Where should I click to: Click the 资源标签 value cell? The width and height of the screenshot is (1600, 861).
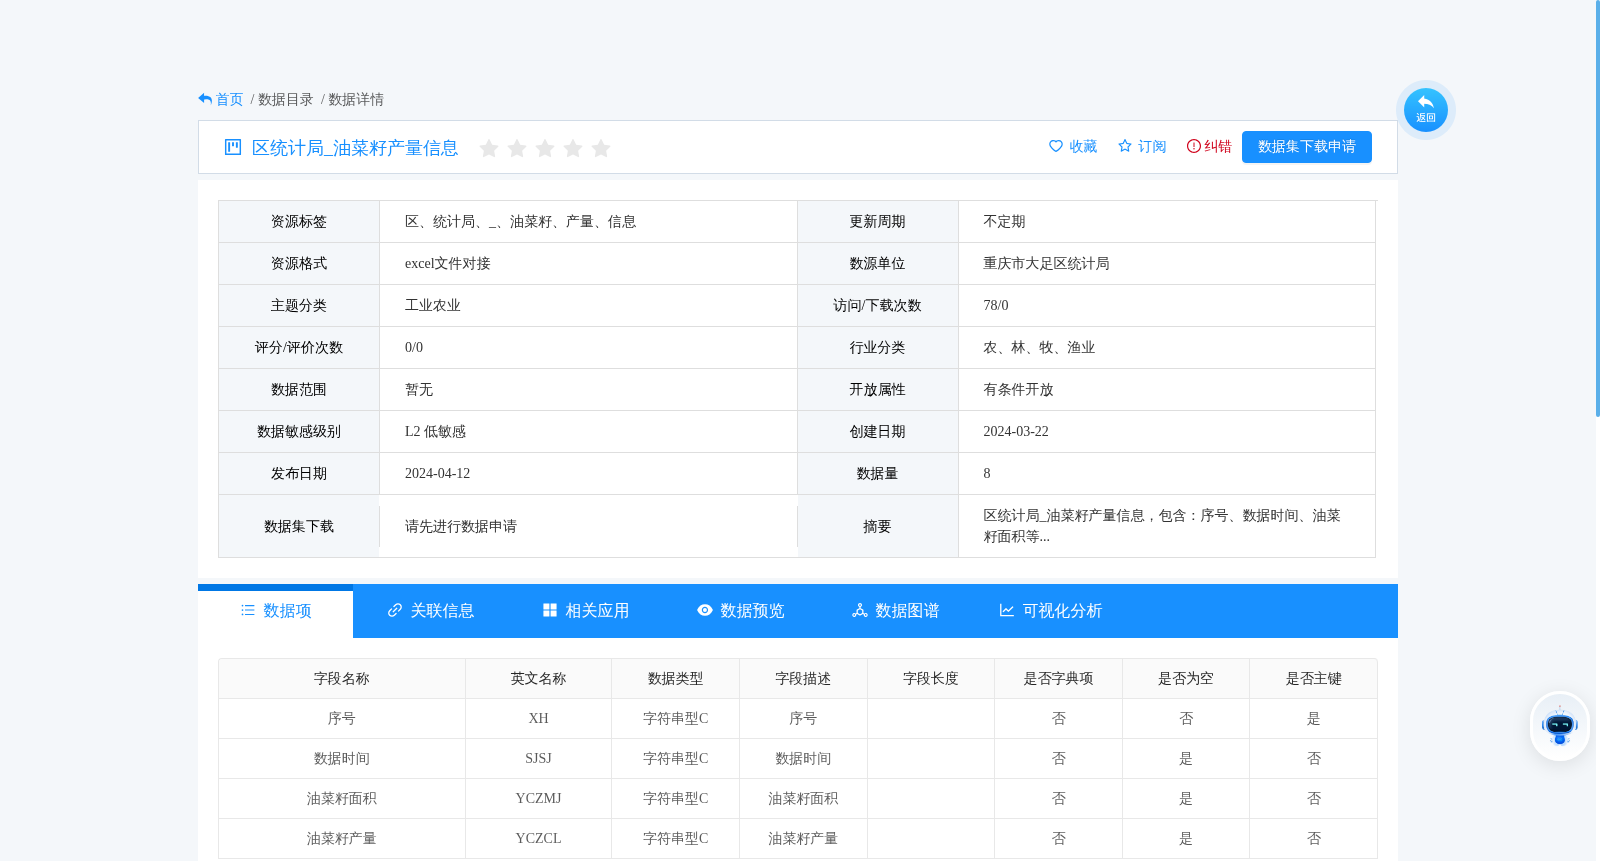[x=588, y=222]
